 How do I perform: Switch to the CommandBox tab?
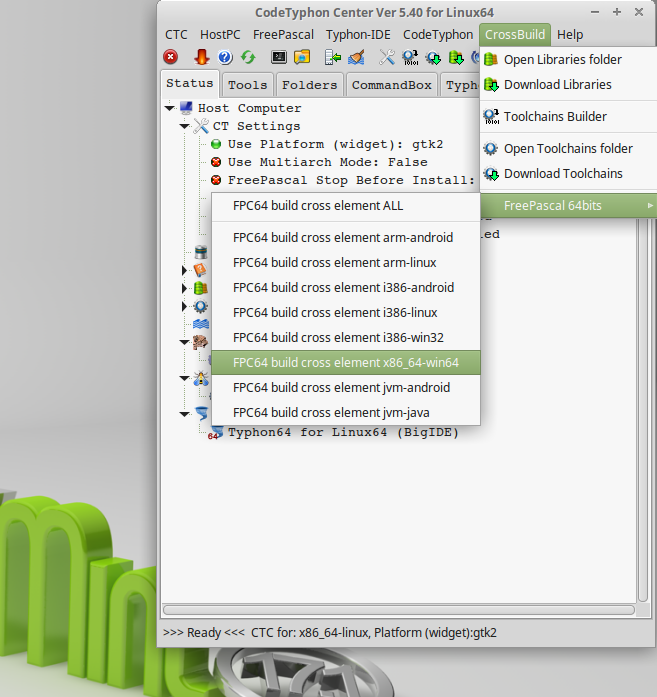[x=392, y=85]
